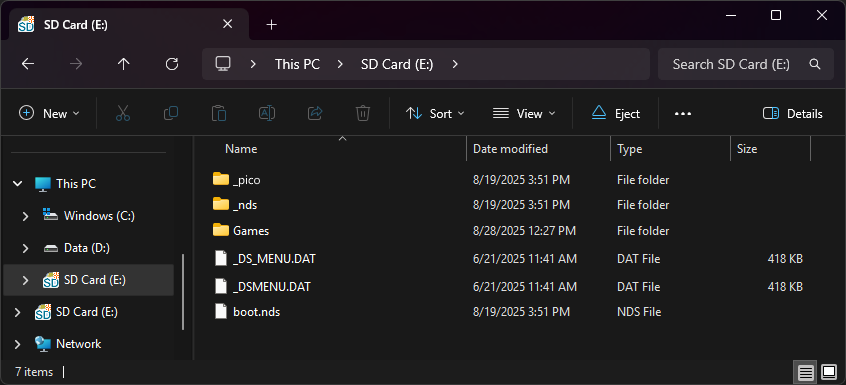Click the _DS_MENU.DAT file icon
The image size is (846, 385).
pyautogui.click(x=221, y=259)
